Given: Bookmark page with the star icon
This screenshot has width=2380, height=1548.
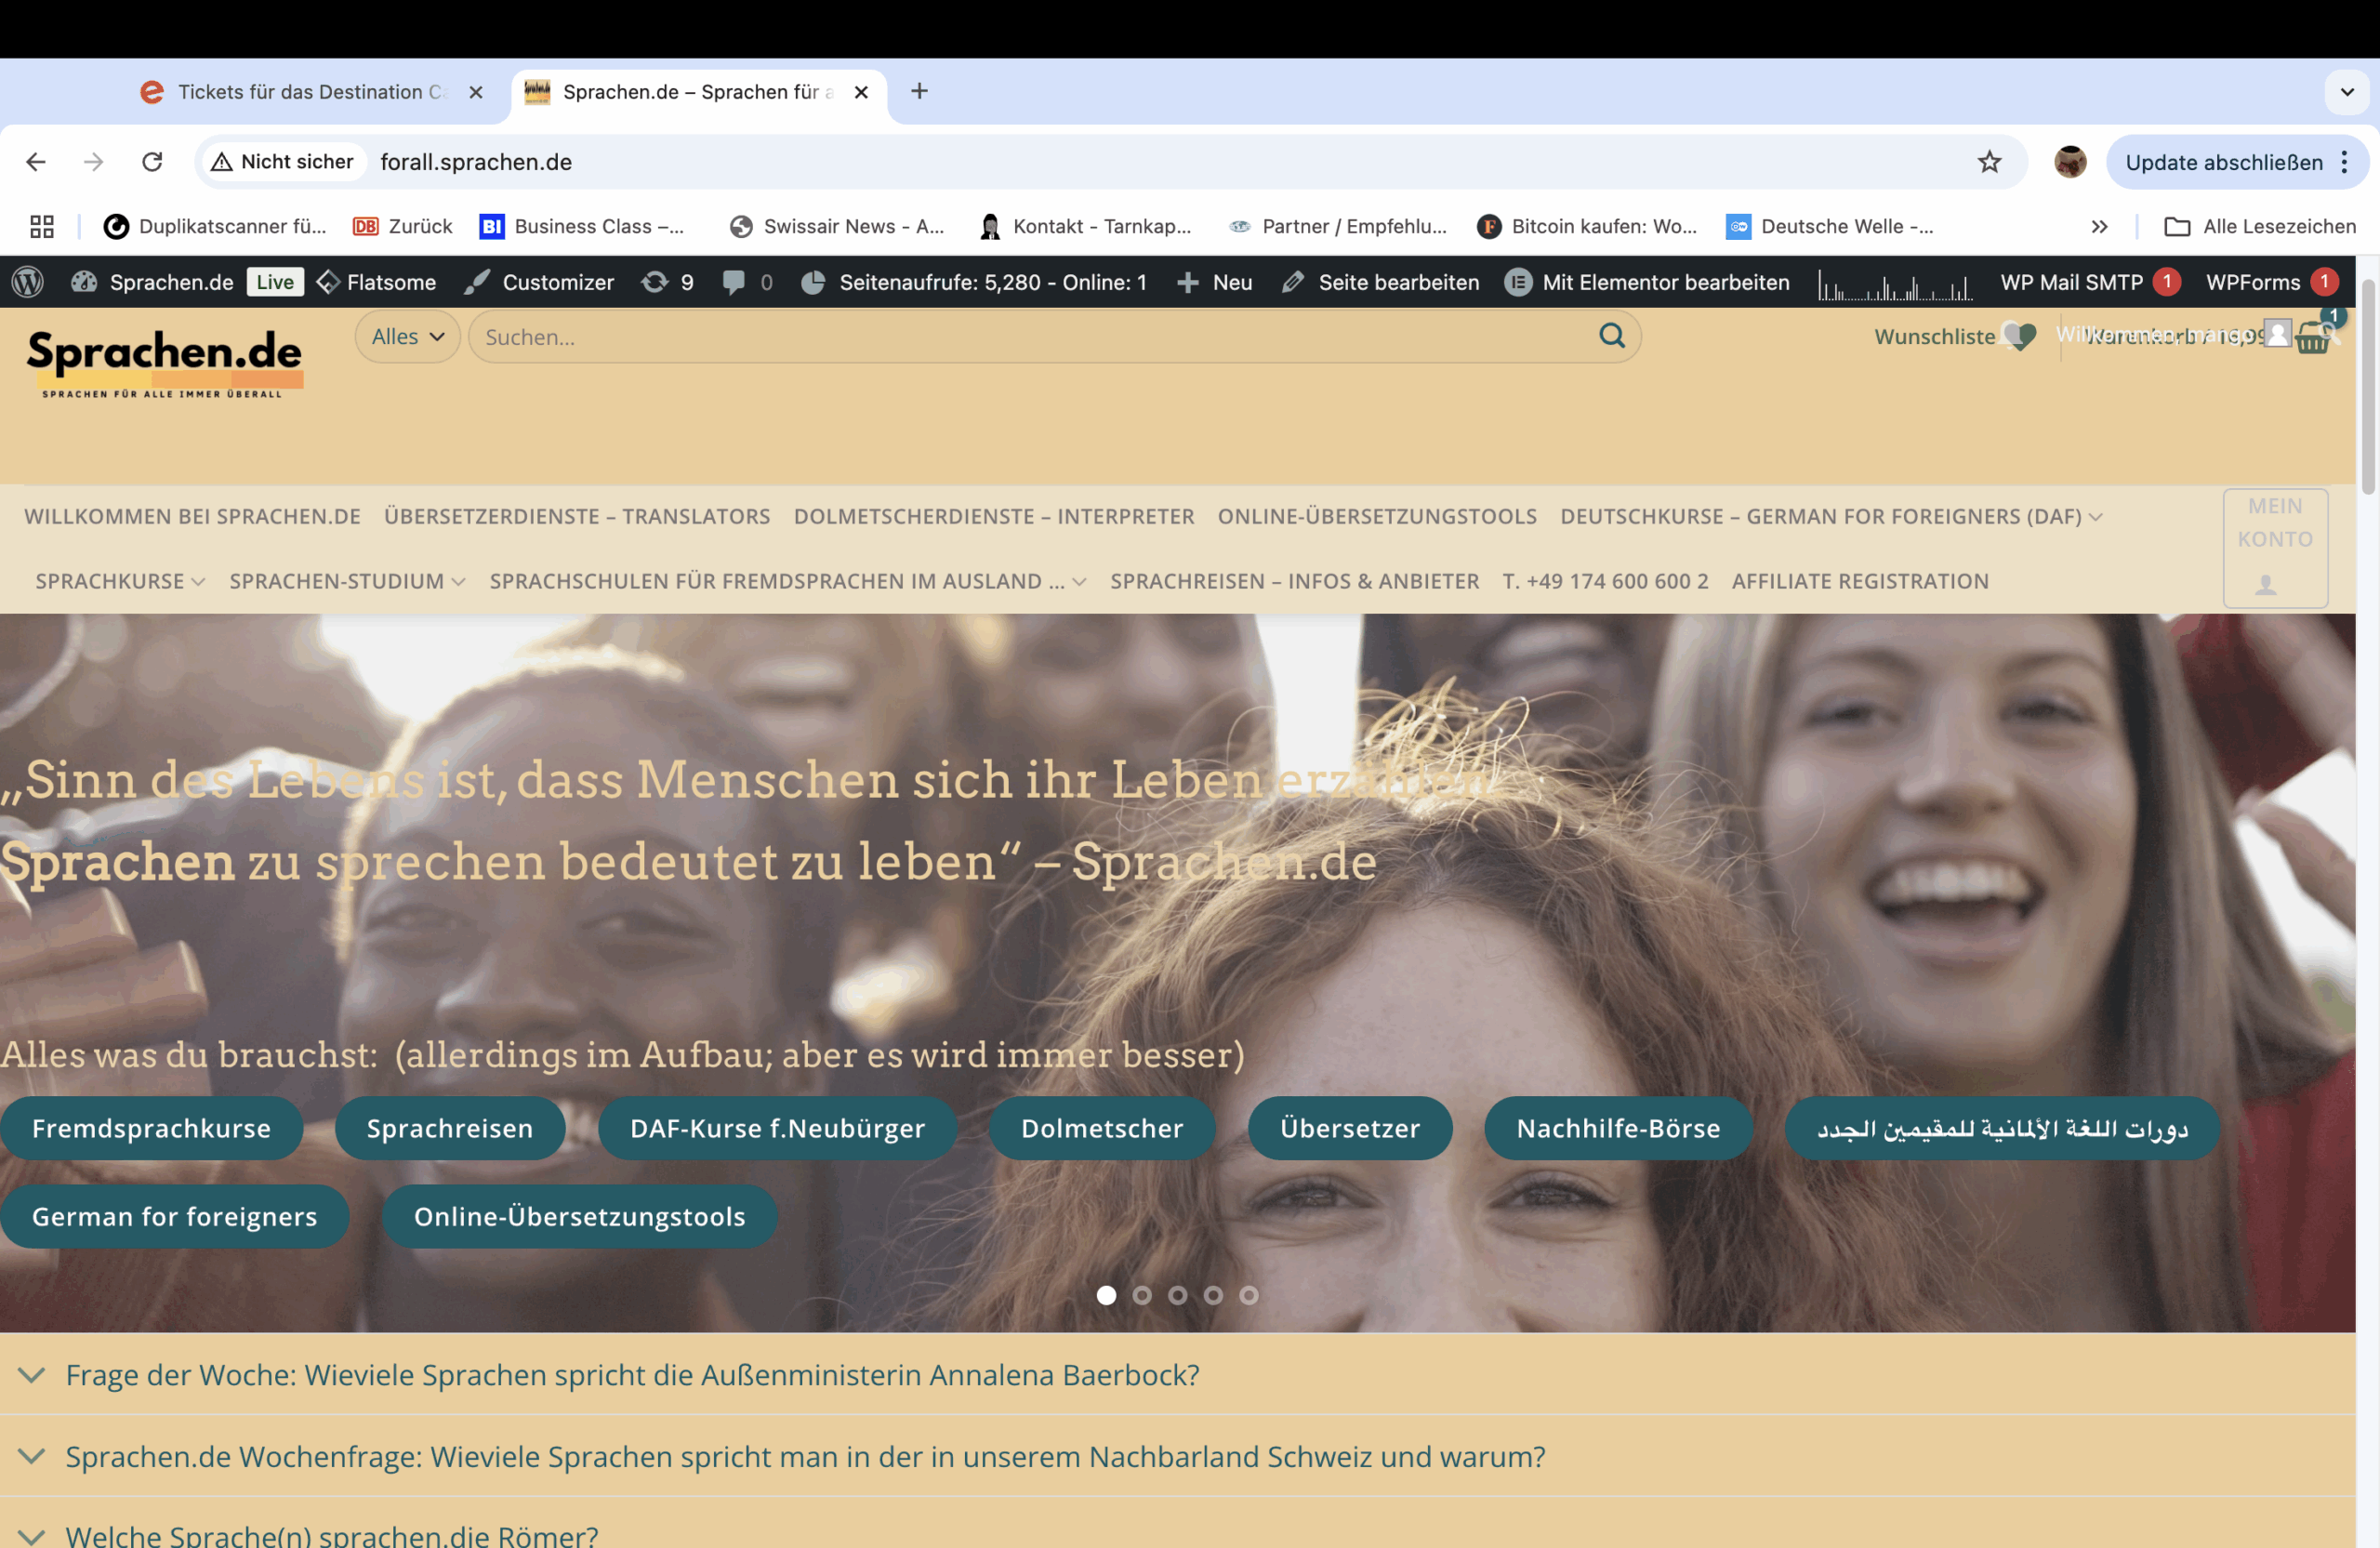Looking at the screenshot, I should [1989, 162].
